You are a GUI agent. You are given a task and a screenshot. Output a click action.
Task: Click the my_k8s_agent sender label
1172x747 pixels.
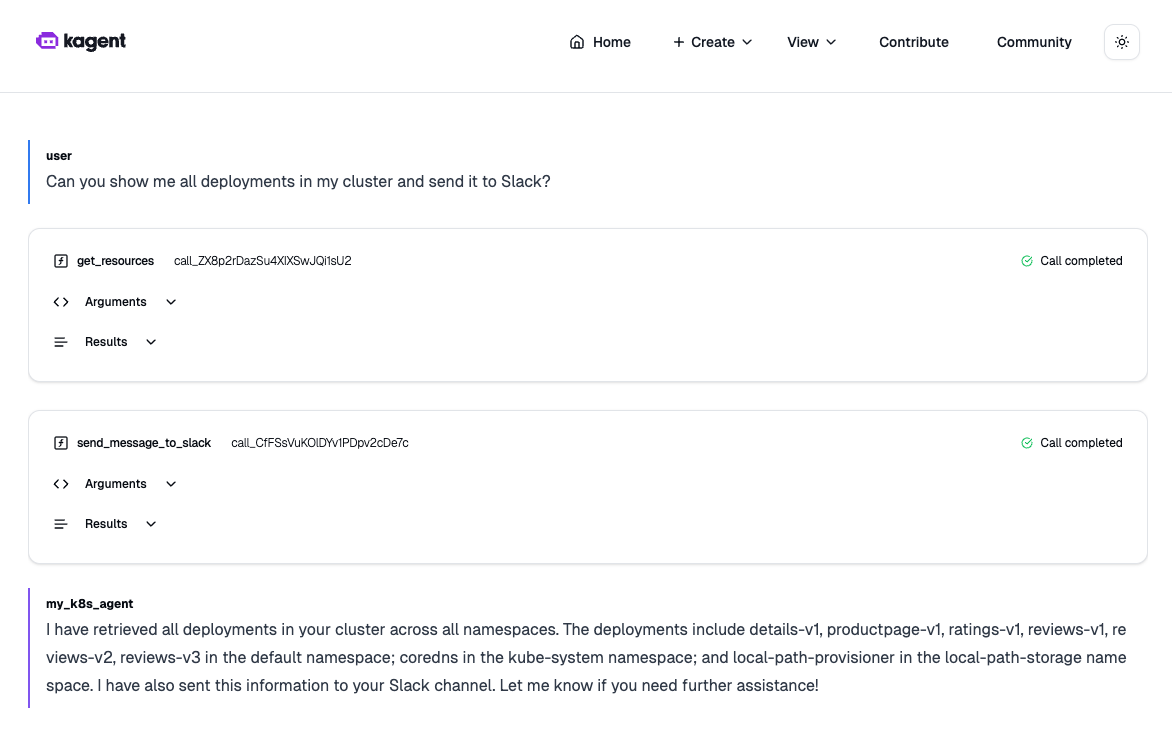pos(90,604)
